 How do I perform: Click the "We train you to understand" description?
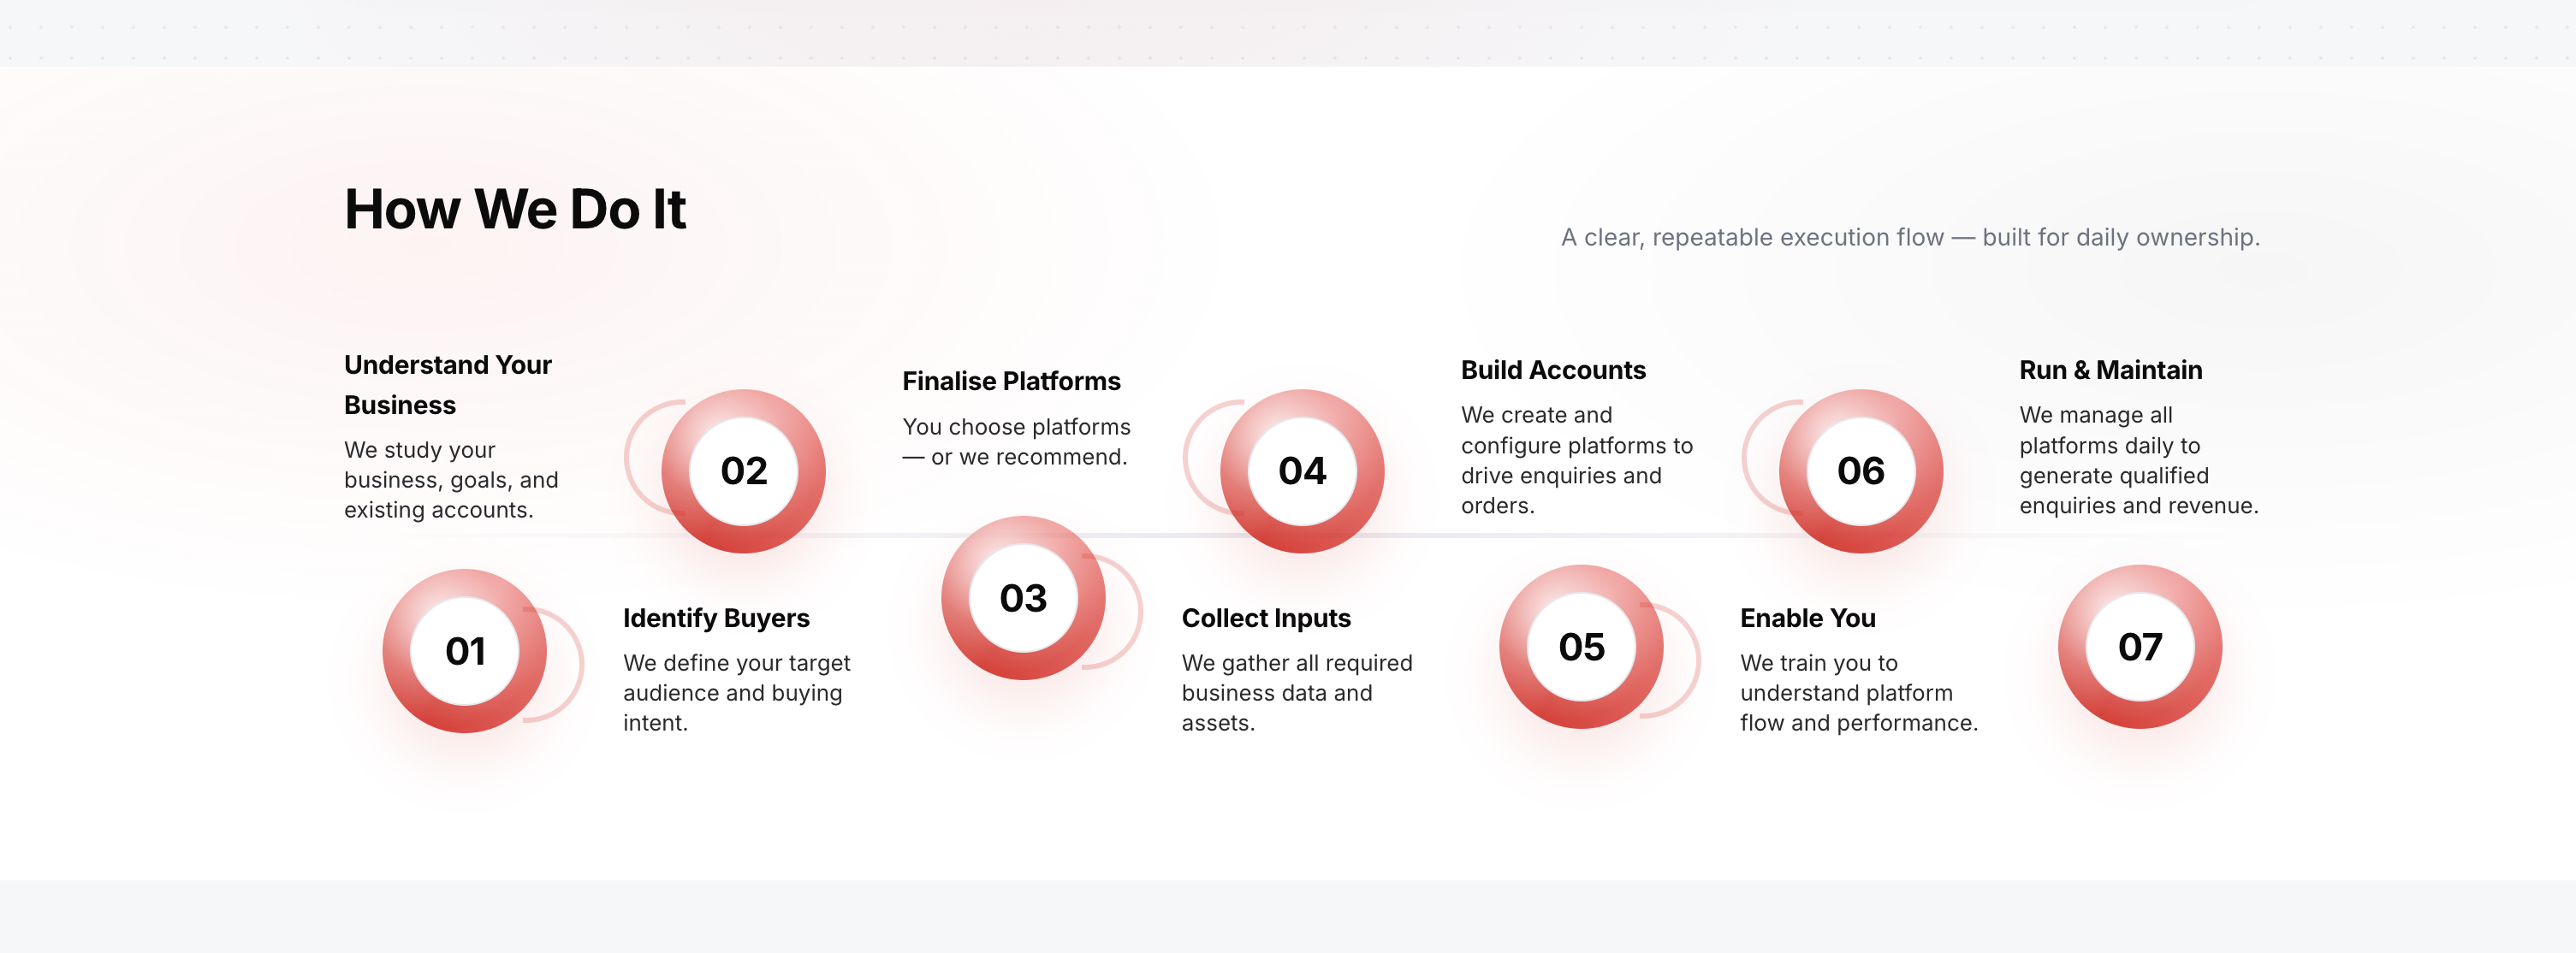[x=1858, y=692]
